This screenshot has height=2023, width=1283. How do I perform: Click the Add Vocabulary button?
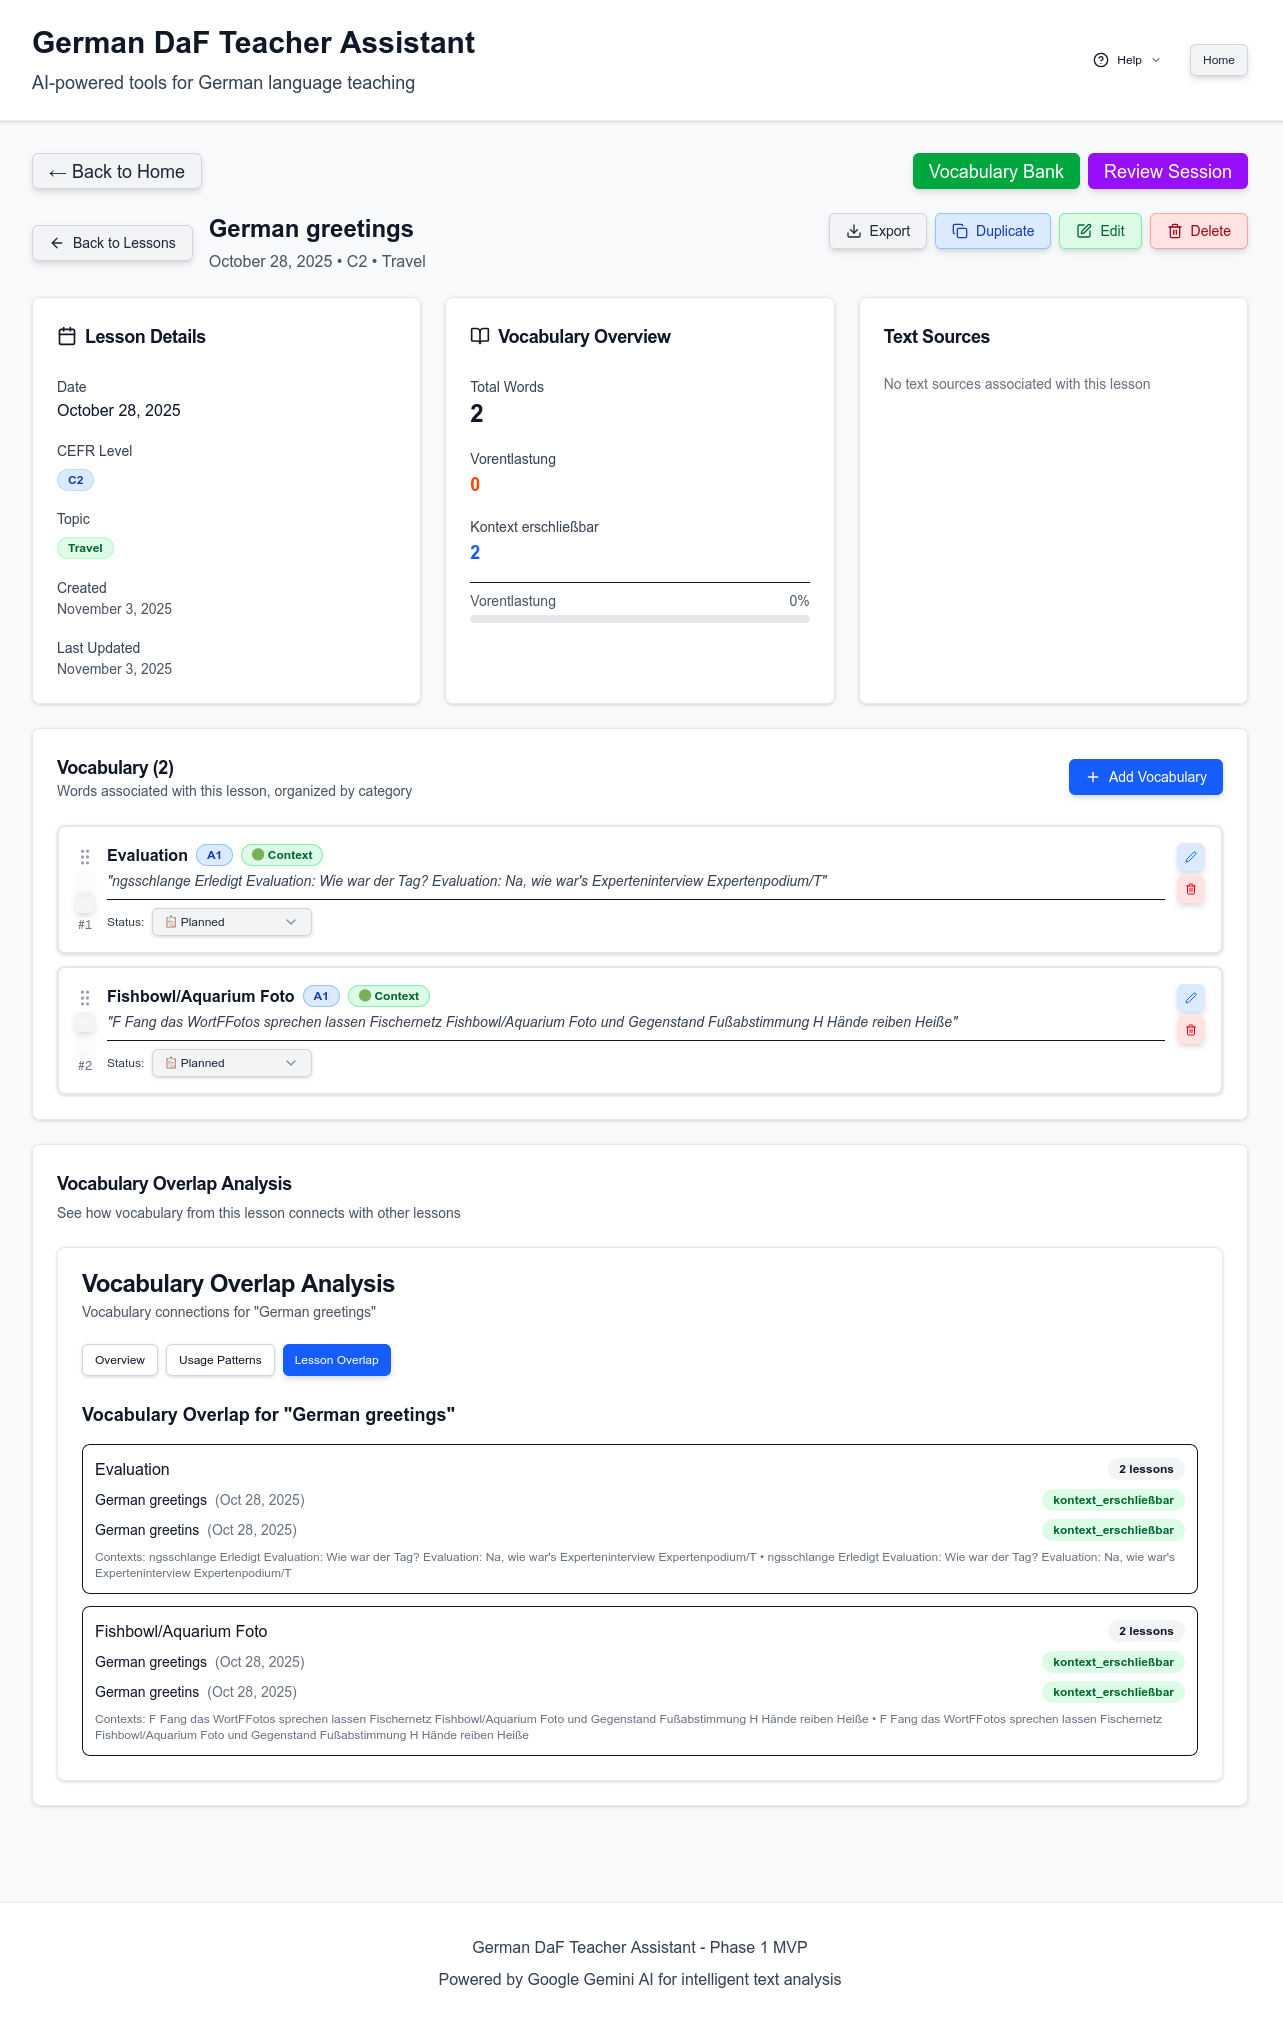click(1146, 777)
